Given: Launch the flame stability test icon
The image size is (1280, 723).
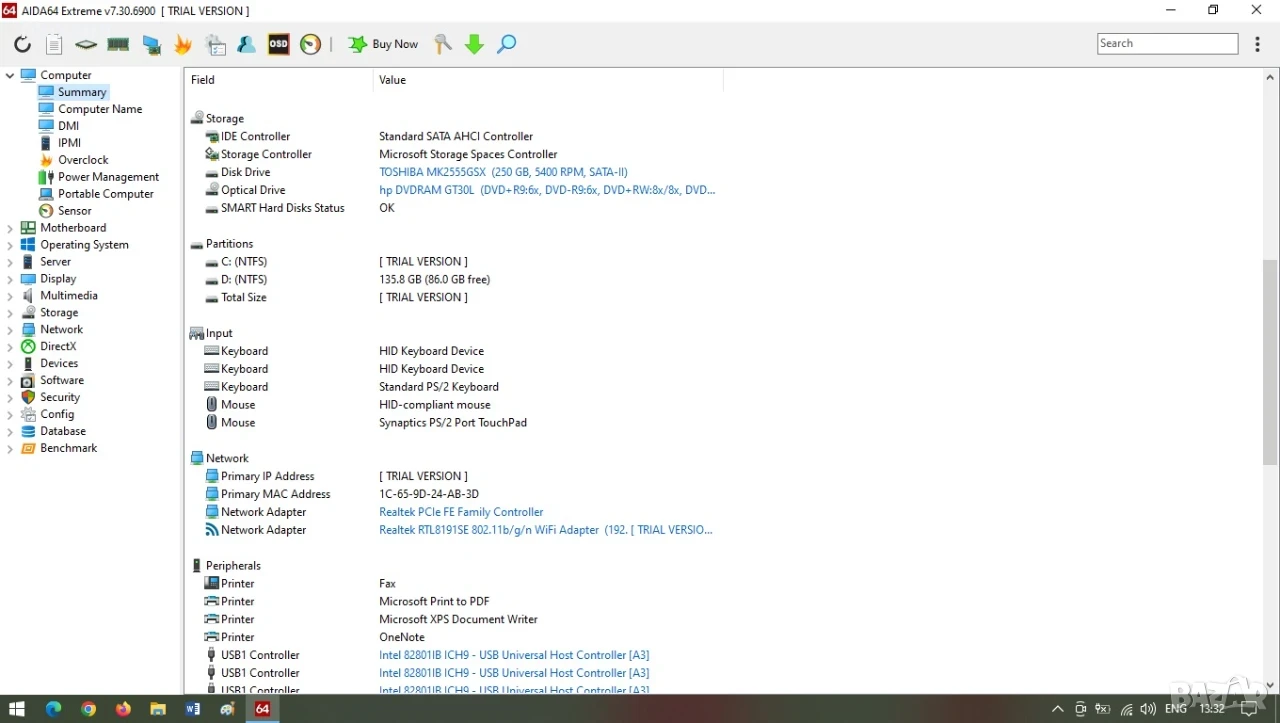Looking at the screenshot, I should click(183, 44).
